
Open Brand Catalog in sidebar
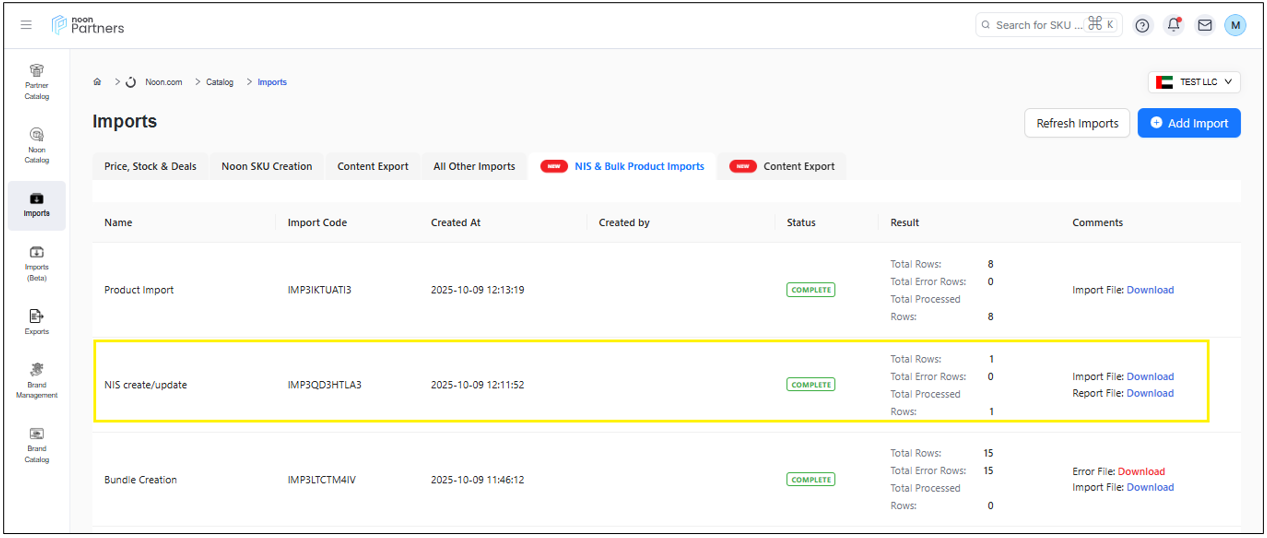[x=37, y=444]
